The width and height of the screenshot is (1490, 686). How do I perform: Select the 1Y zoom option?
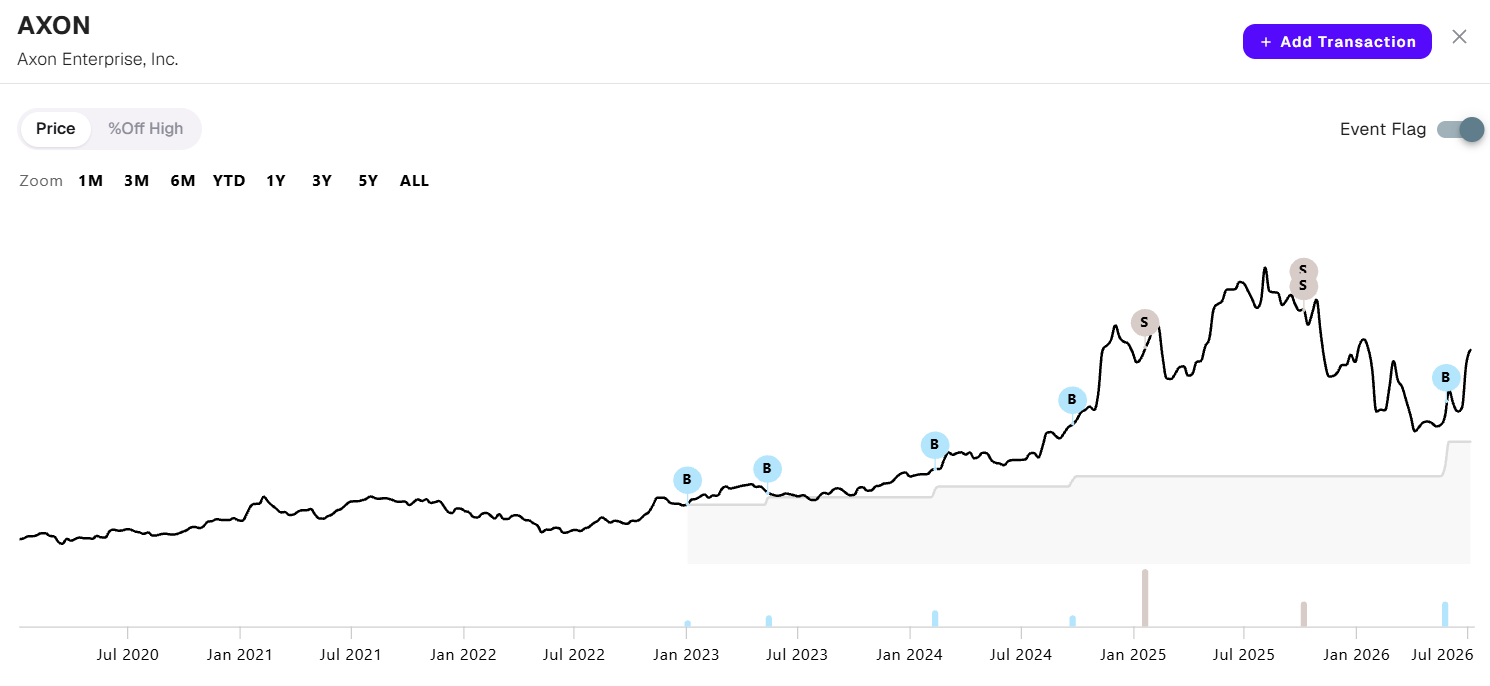click(x=276, y=181)
